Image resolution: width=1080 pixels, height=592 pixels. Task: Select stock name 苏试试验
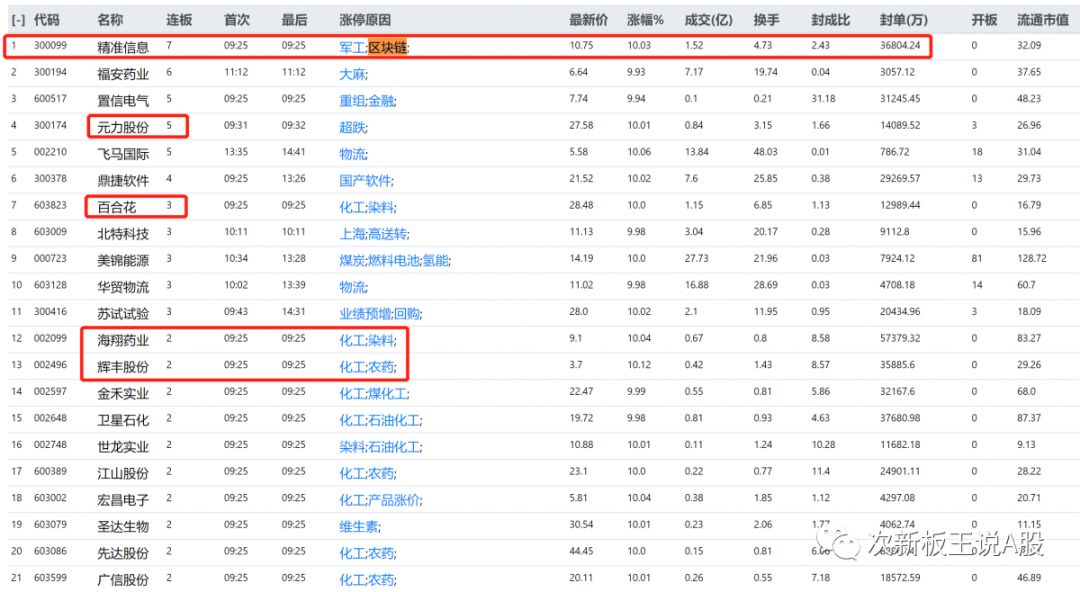[123, 314]
